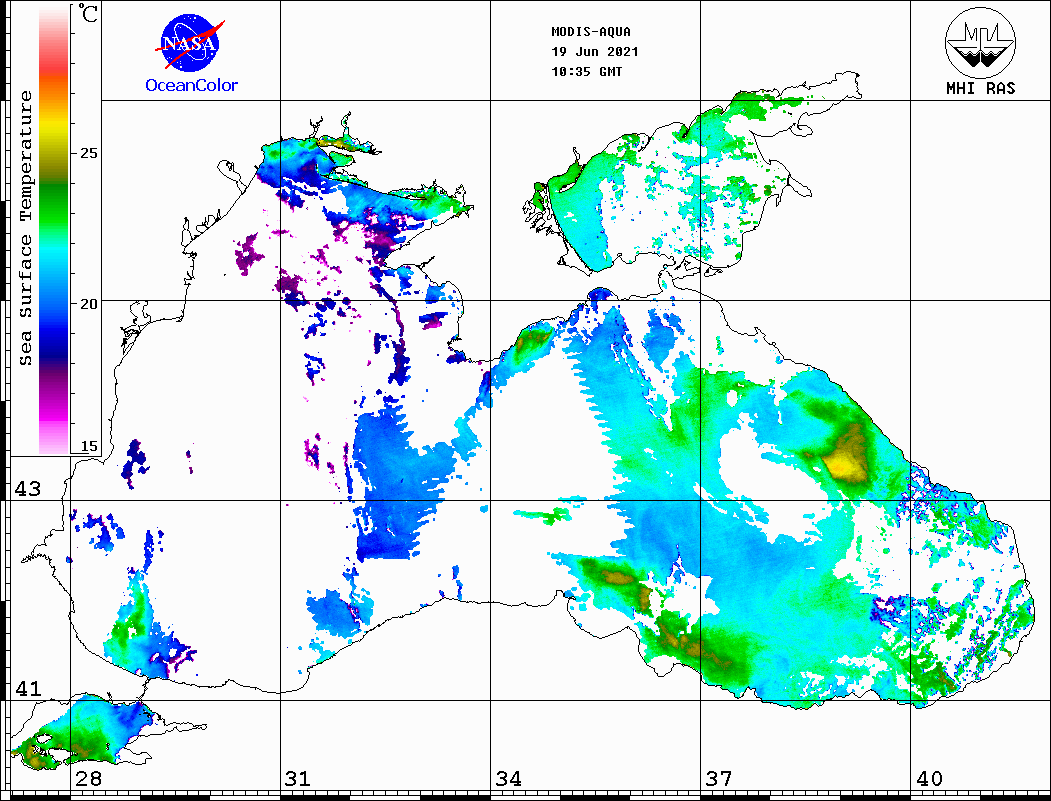
Task: Click the longitude label 34
Action: pyautogui.click(x=508, y=779)
